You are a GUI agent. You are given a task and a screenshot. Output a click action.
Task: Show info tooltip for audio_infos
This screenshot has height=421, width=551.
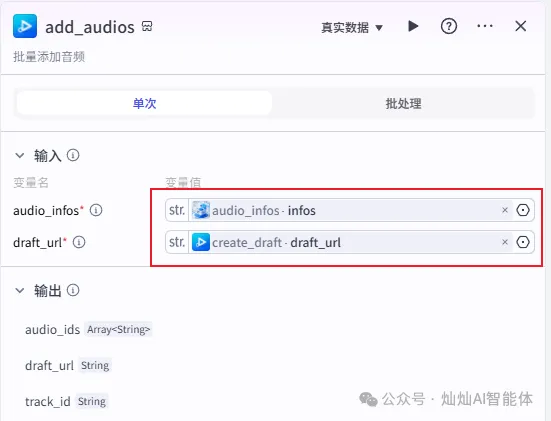(x=96, y=210)
